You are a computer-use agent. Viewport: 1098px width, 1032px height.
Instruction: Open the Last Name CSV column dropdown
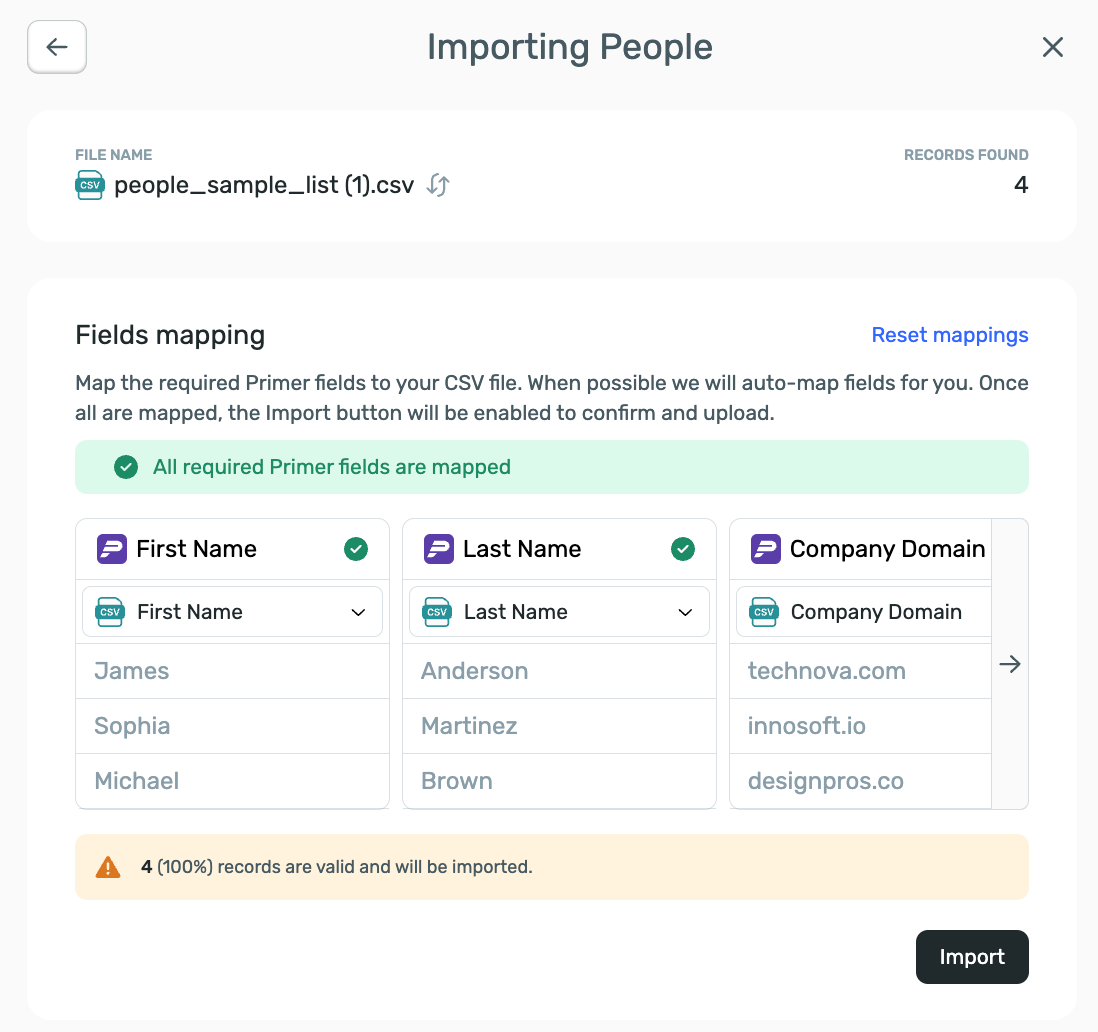pos(559,612)
